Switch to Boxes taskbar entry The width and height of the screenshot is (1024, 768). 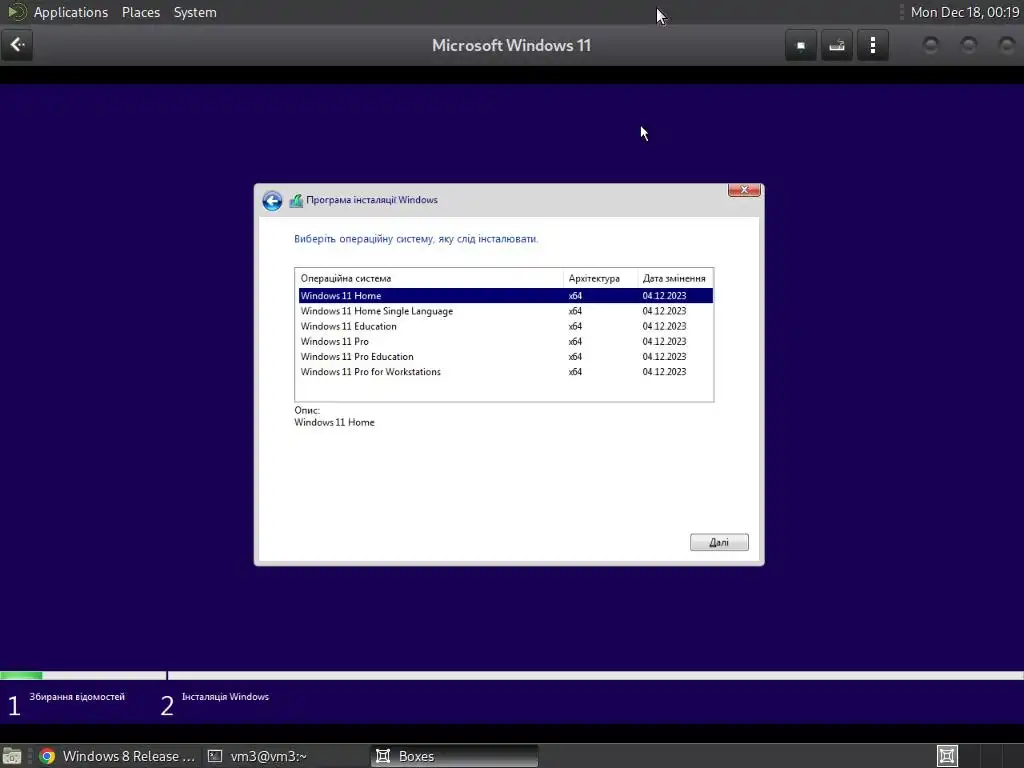tap(455, 756)
